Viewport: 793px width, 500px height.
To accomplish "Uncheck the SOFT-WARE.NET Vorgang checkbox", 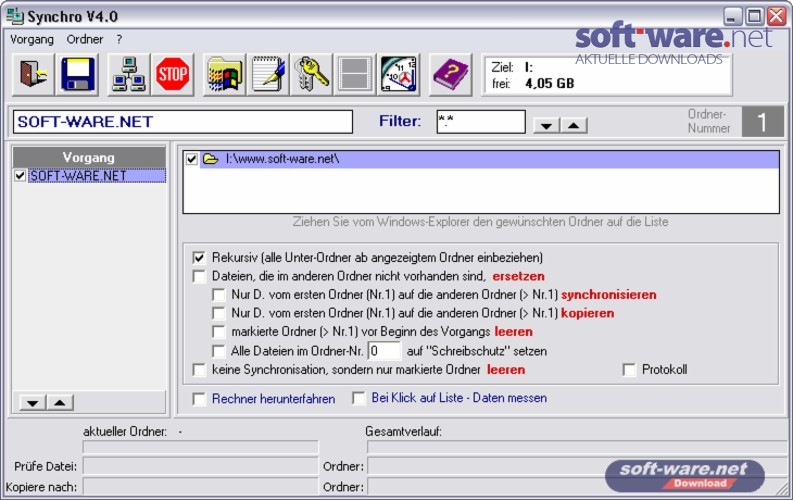I will click(x=20, y=176).
